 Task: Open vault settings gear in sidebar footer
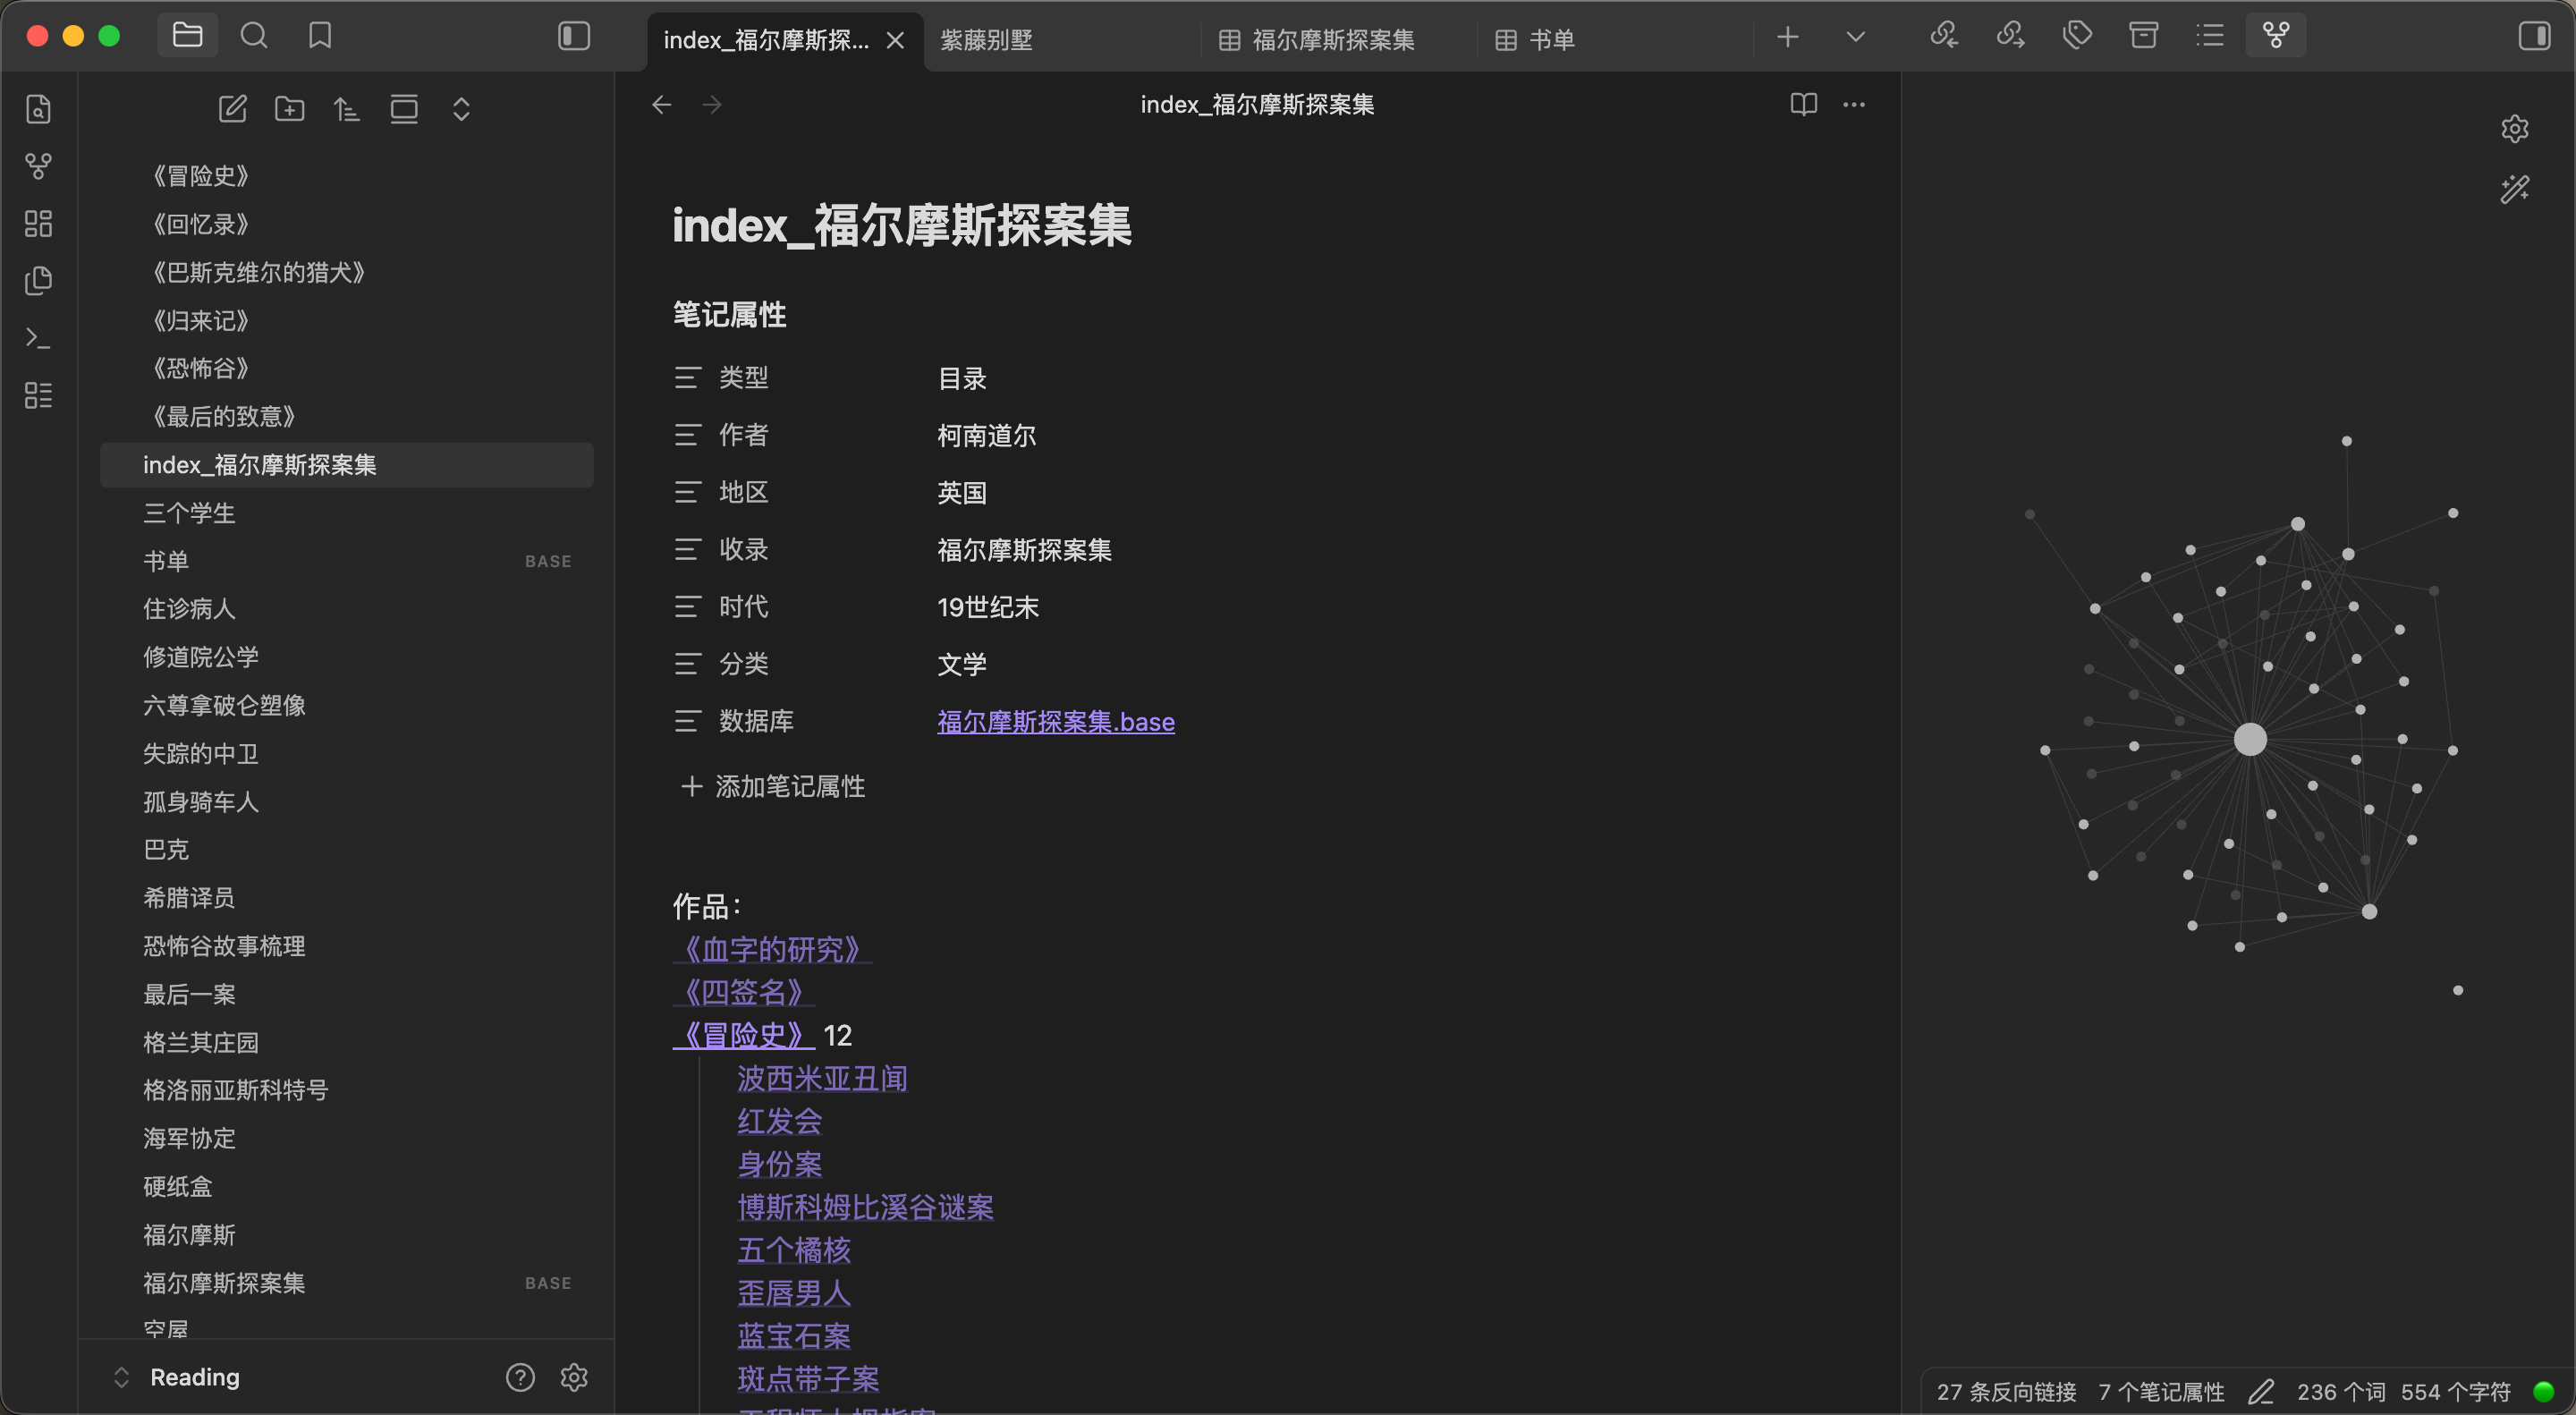pyautogui.click(x=574, y=1377)
